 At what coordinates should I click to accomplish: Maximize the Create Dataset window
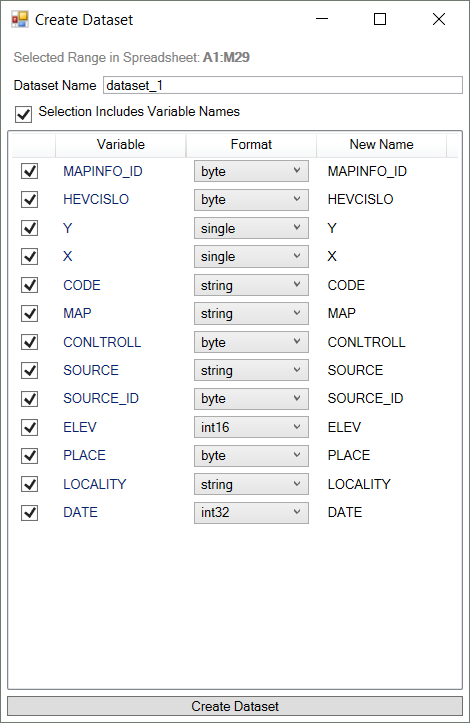(380, 19)
